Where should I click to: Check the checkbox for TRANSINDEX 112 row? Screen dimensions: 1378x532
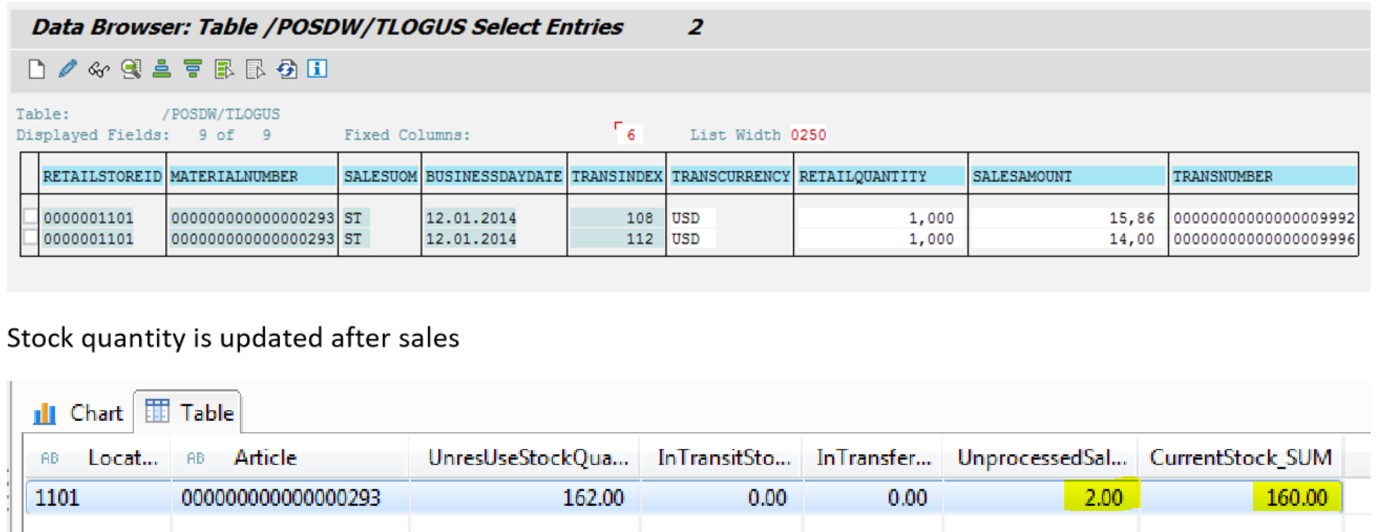(x=32, y=238)
